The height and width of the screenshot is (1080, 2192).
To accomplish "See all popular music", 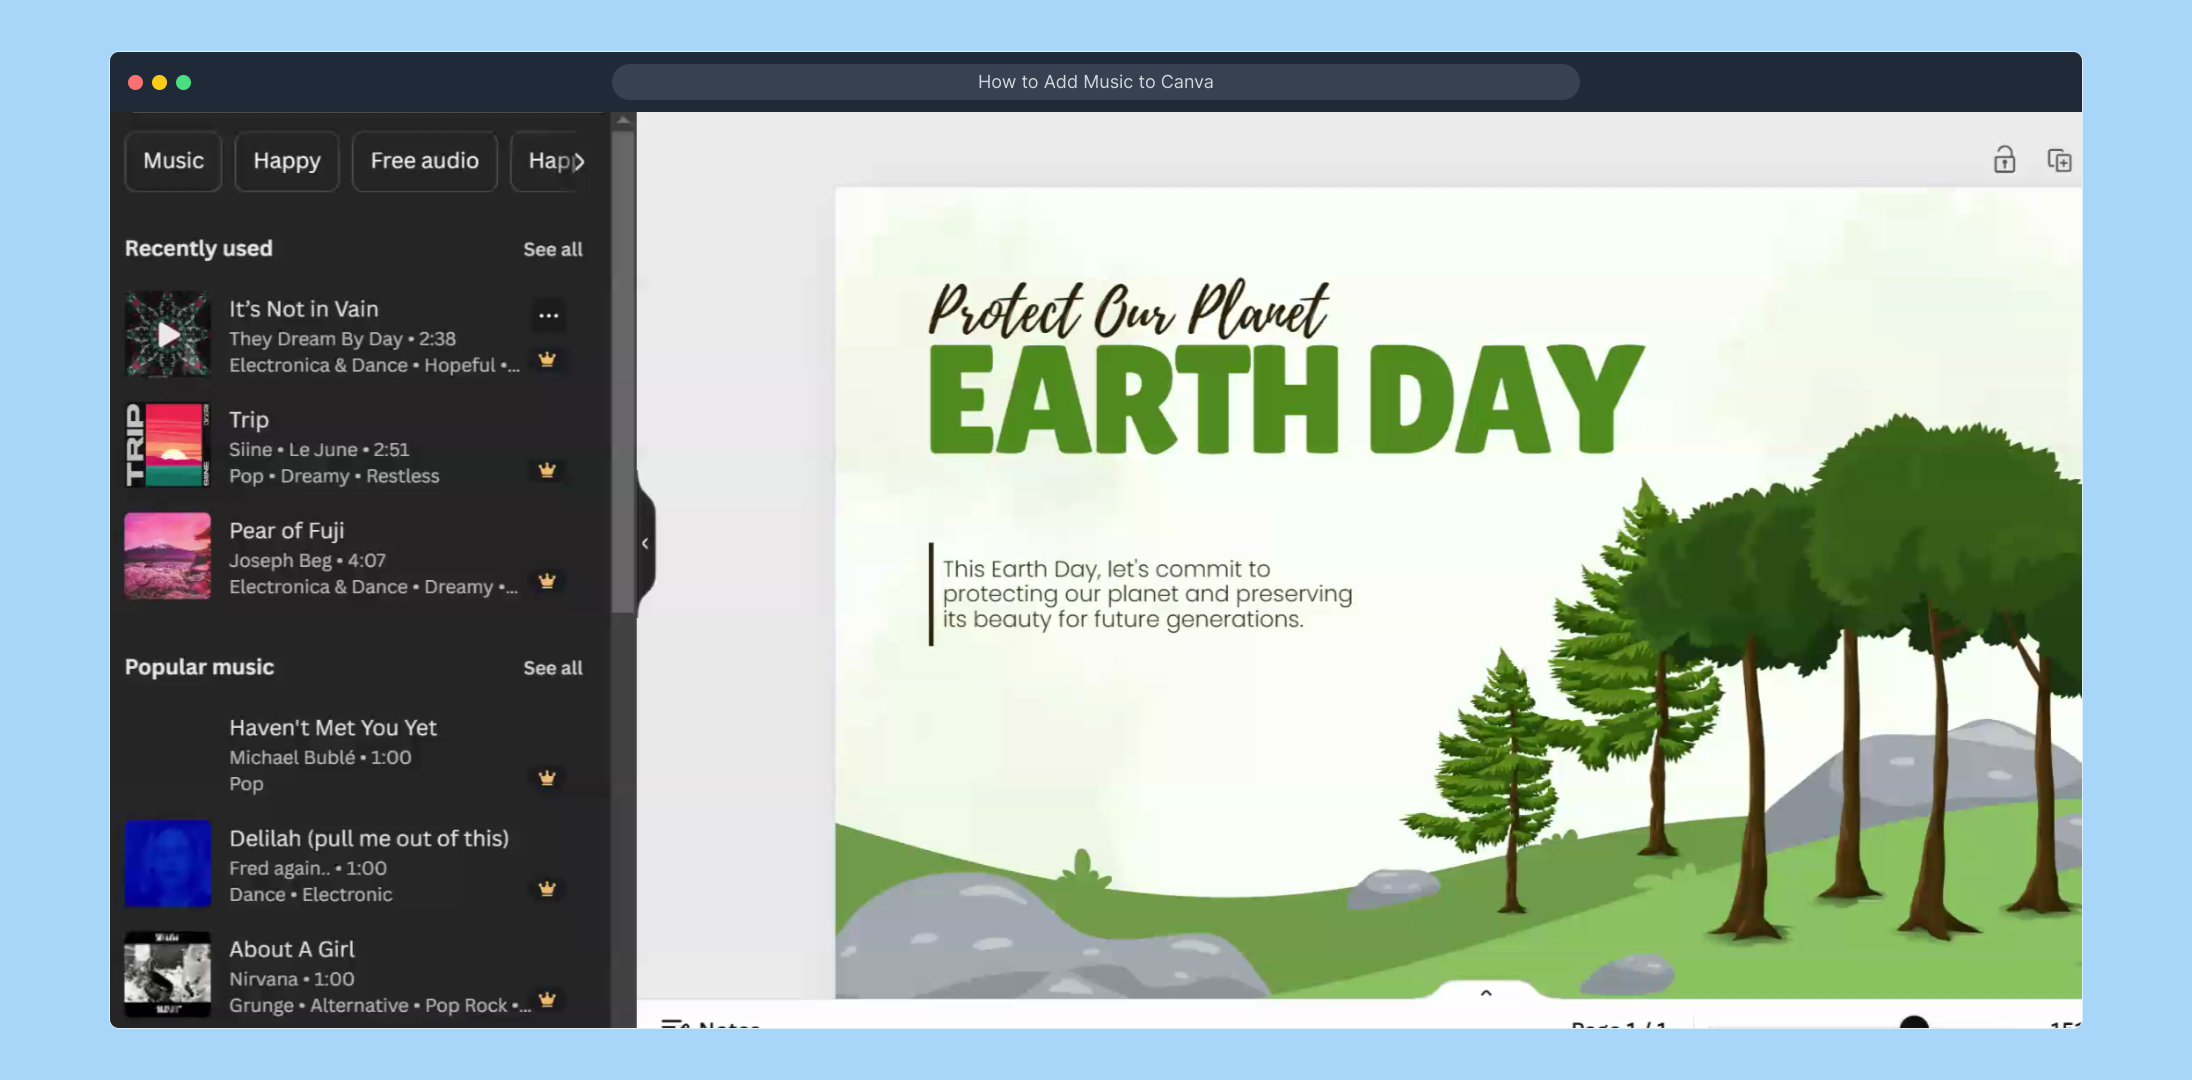I will click(552, 668).
